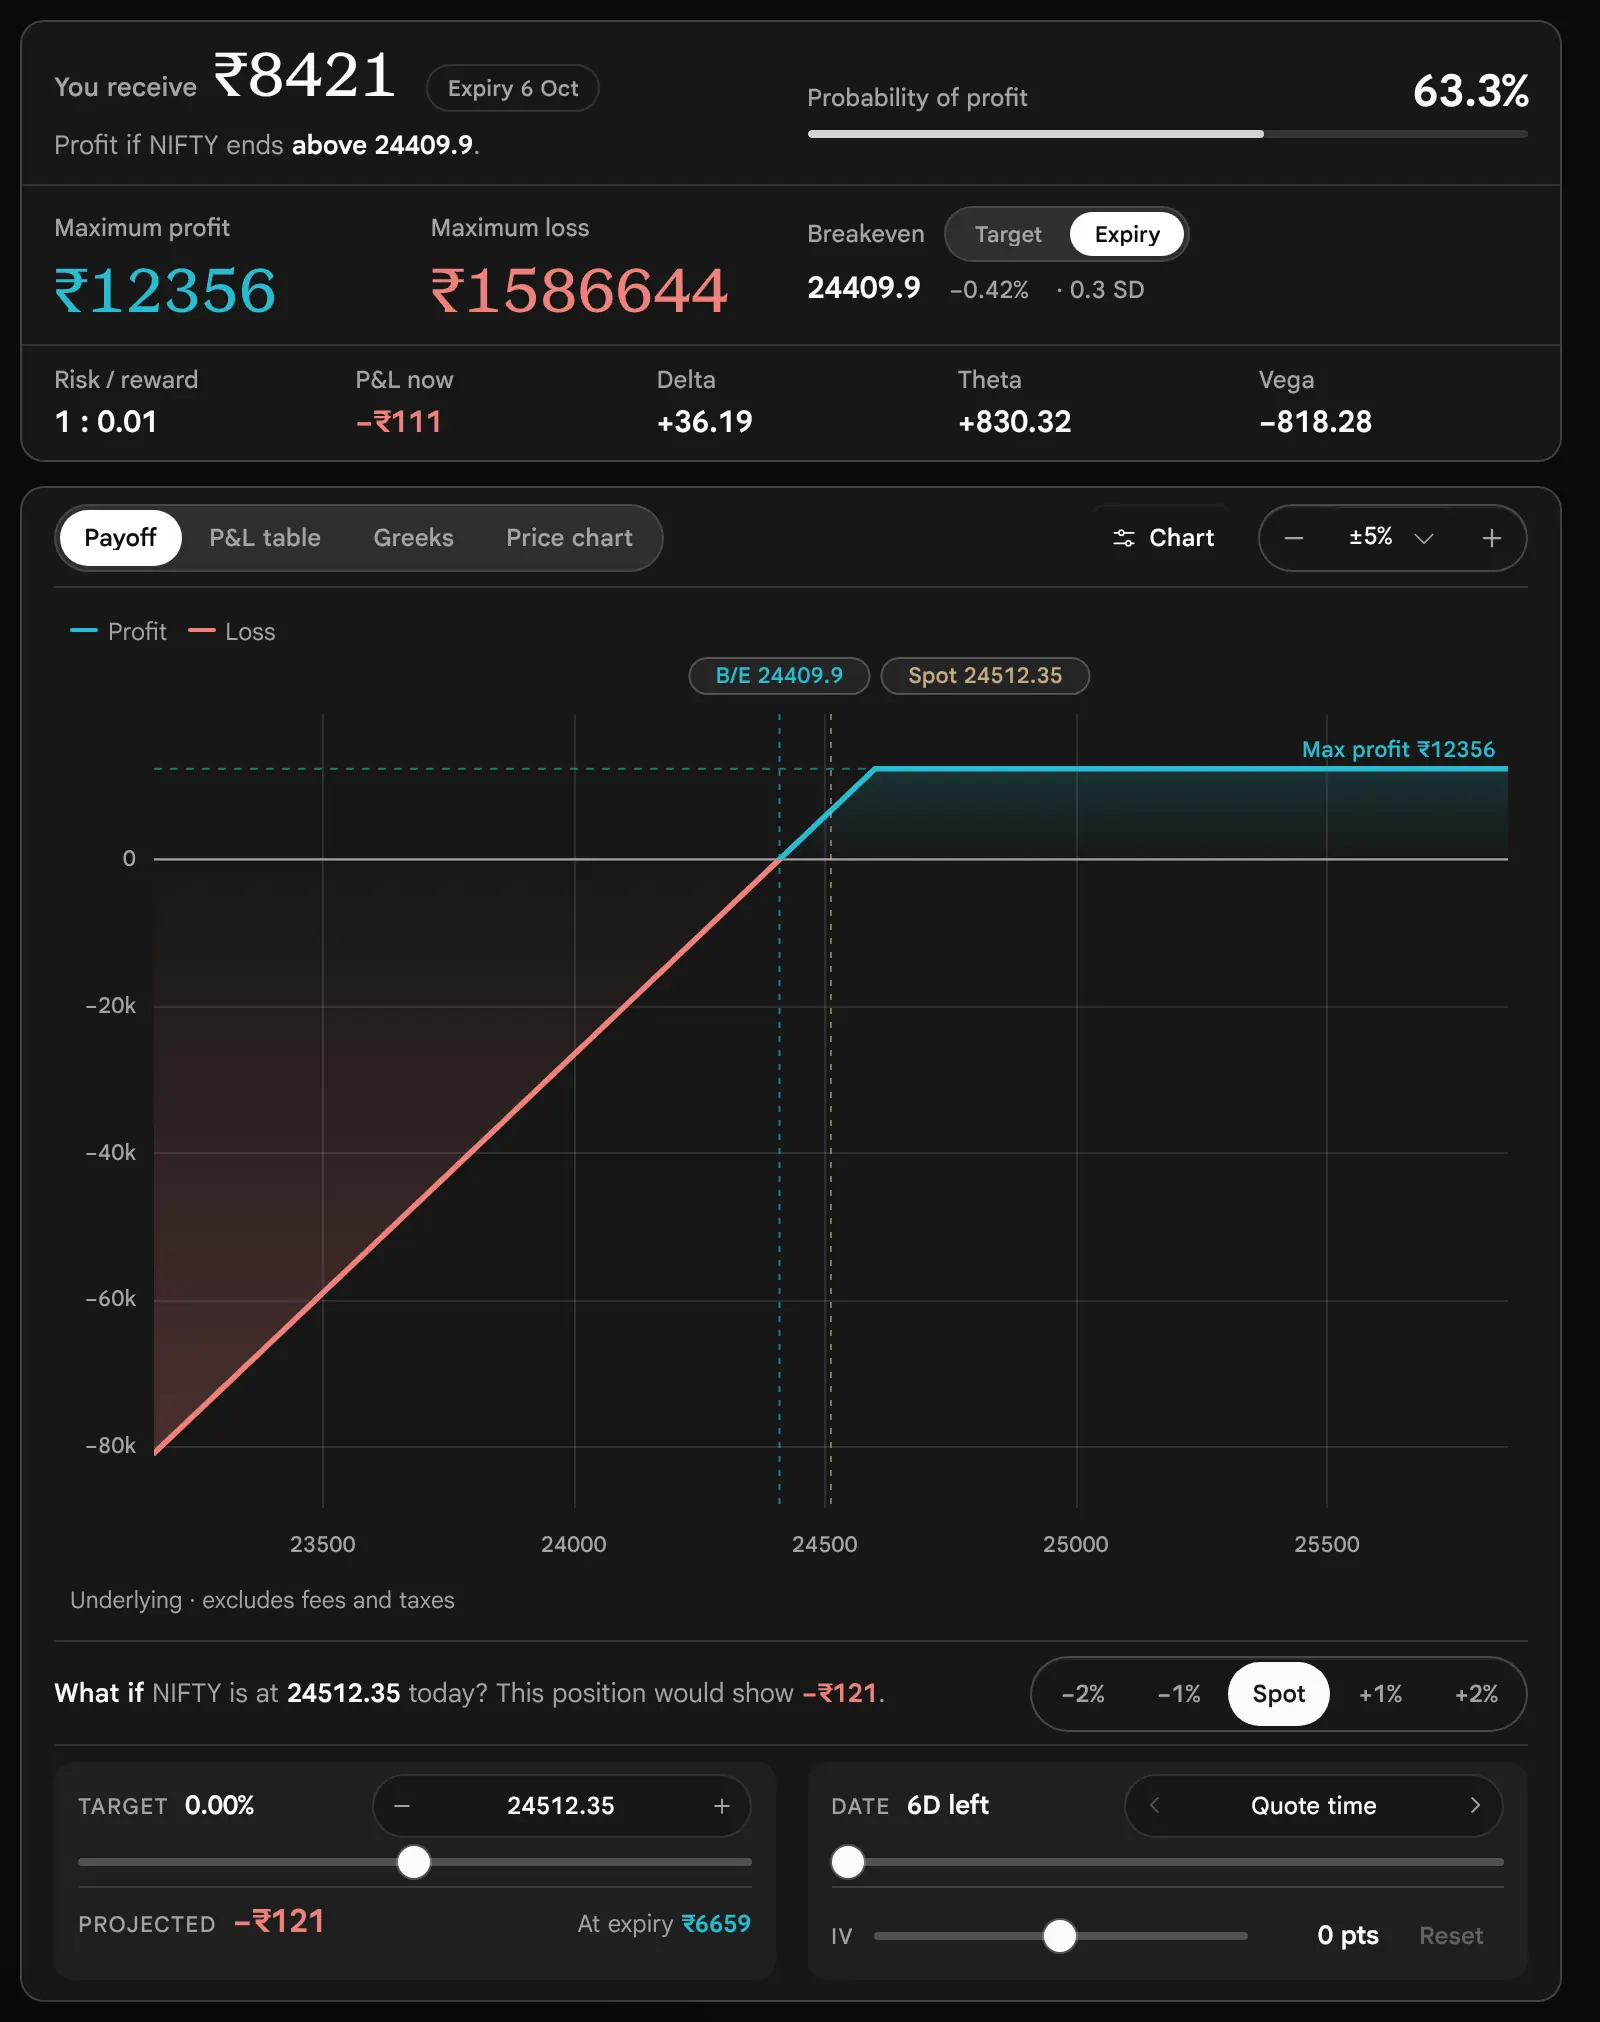
Task: Switch breakeven view to Expiry
Action: pos(1127,234)
